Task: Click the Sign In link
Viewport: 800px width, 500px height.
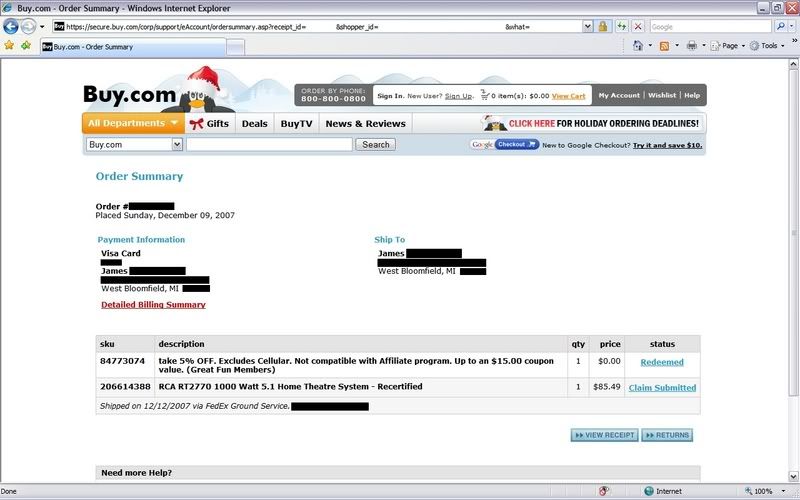Action: [x=390, y=96]
